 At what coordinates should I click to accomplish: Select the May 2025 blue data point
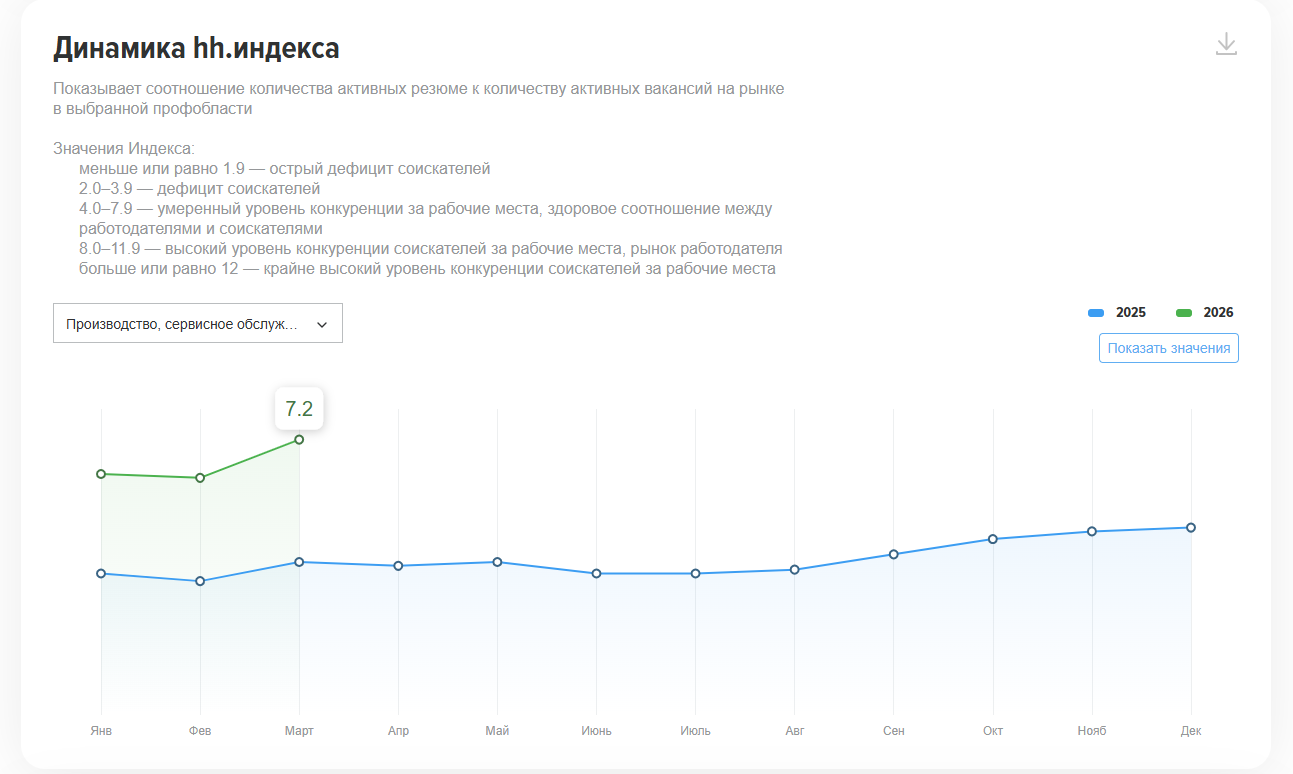tap(497, 562)
